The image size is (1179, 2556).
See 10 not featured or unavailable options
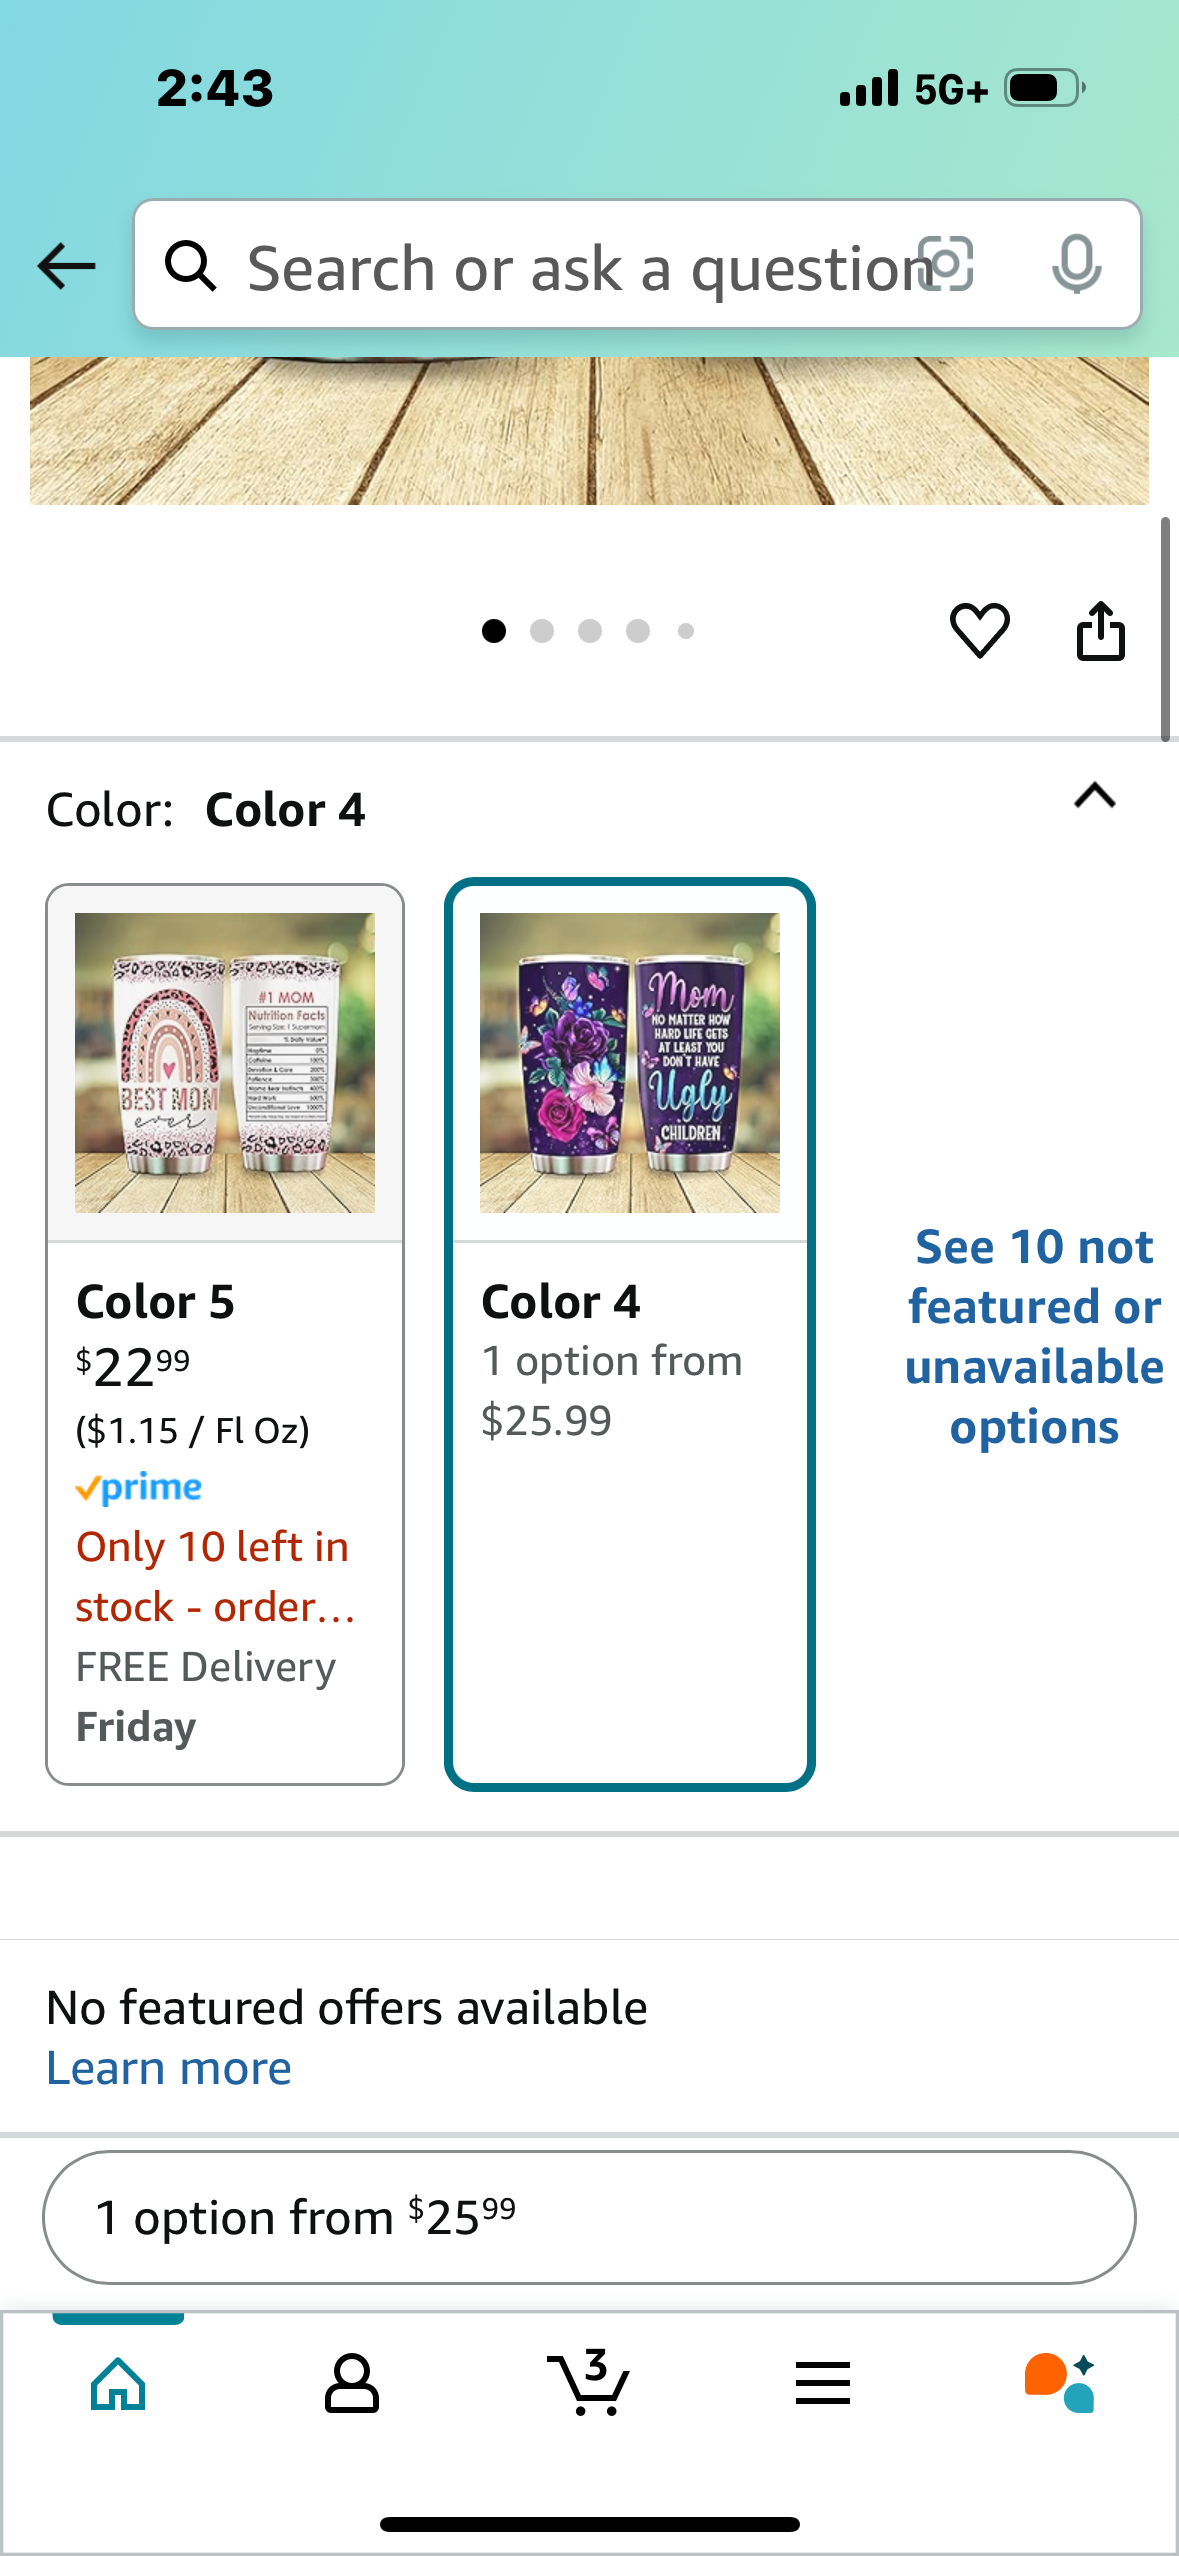pyautogui.click(x=1034, y=1336)
